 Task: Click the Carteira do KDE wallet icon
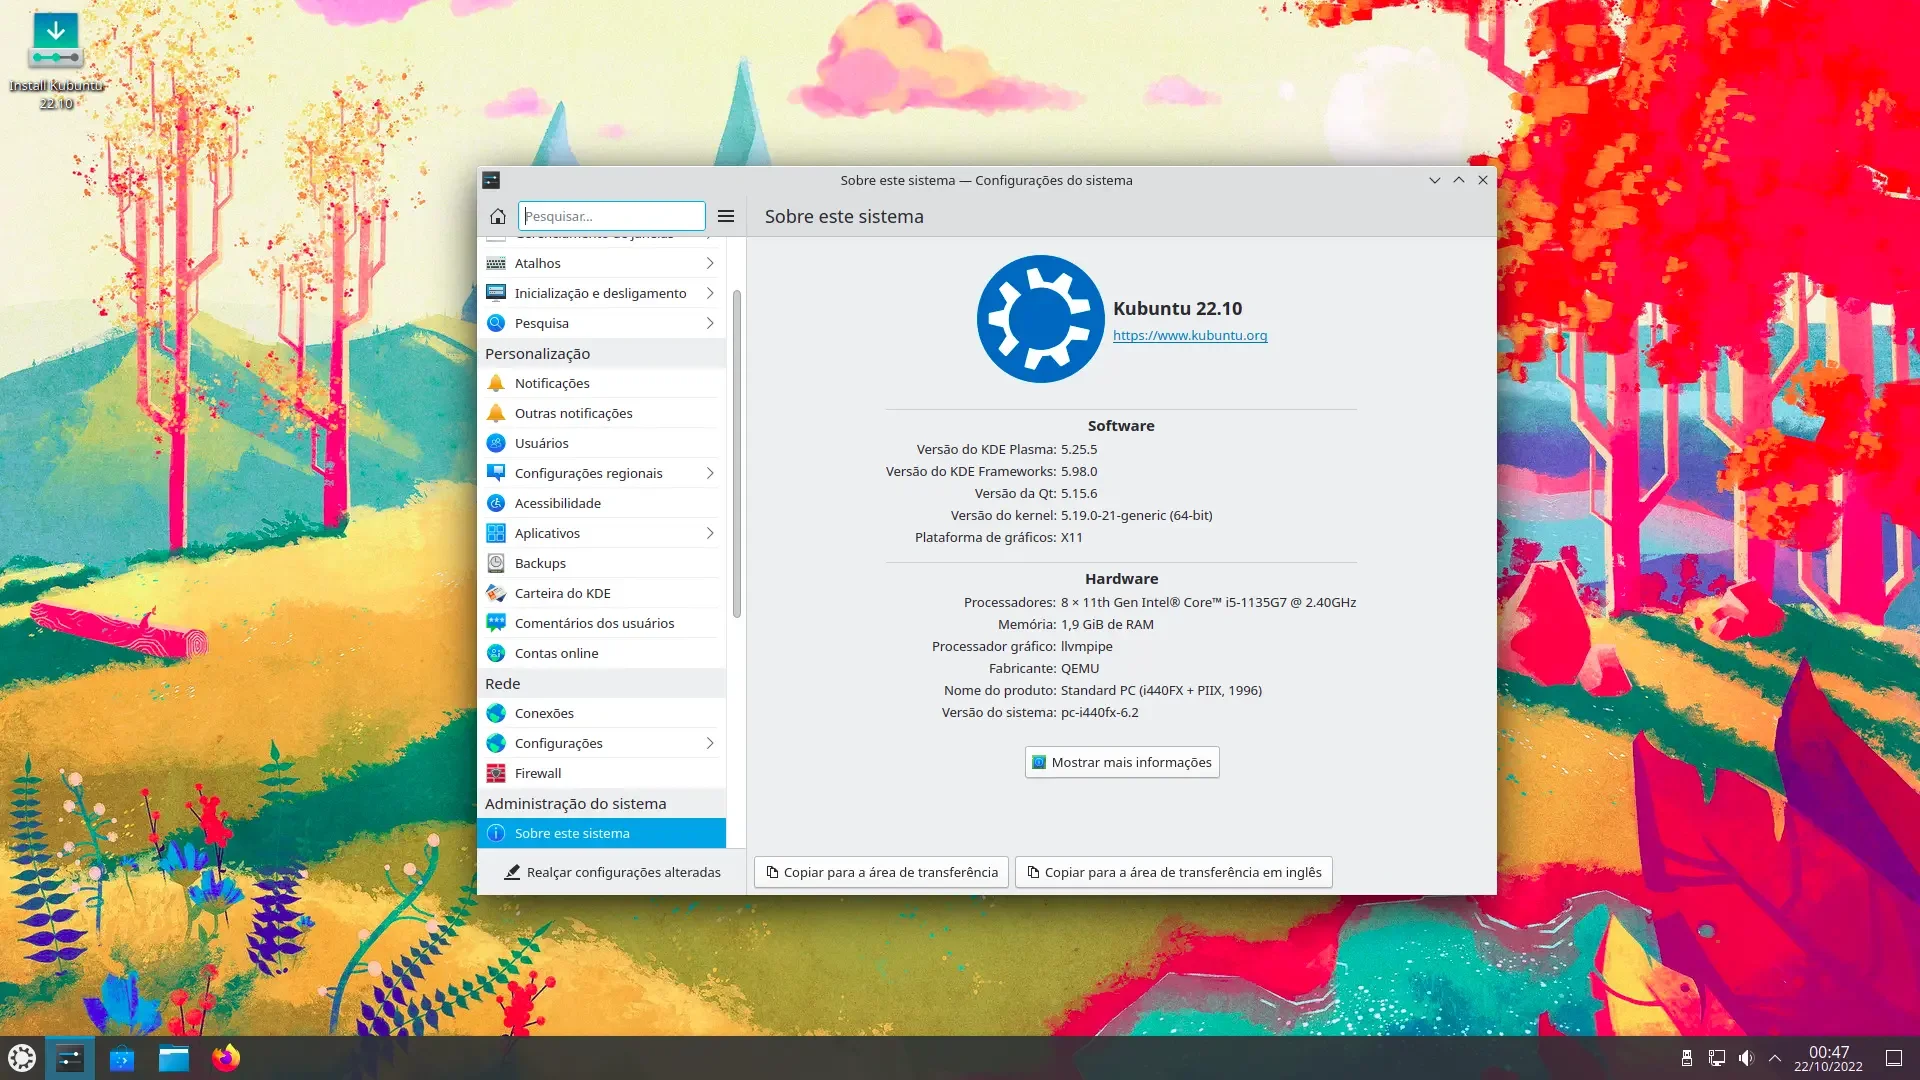(x=496, y=593)
